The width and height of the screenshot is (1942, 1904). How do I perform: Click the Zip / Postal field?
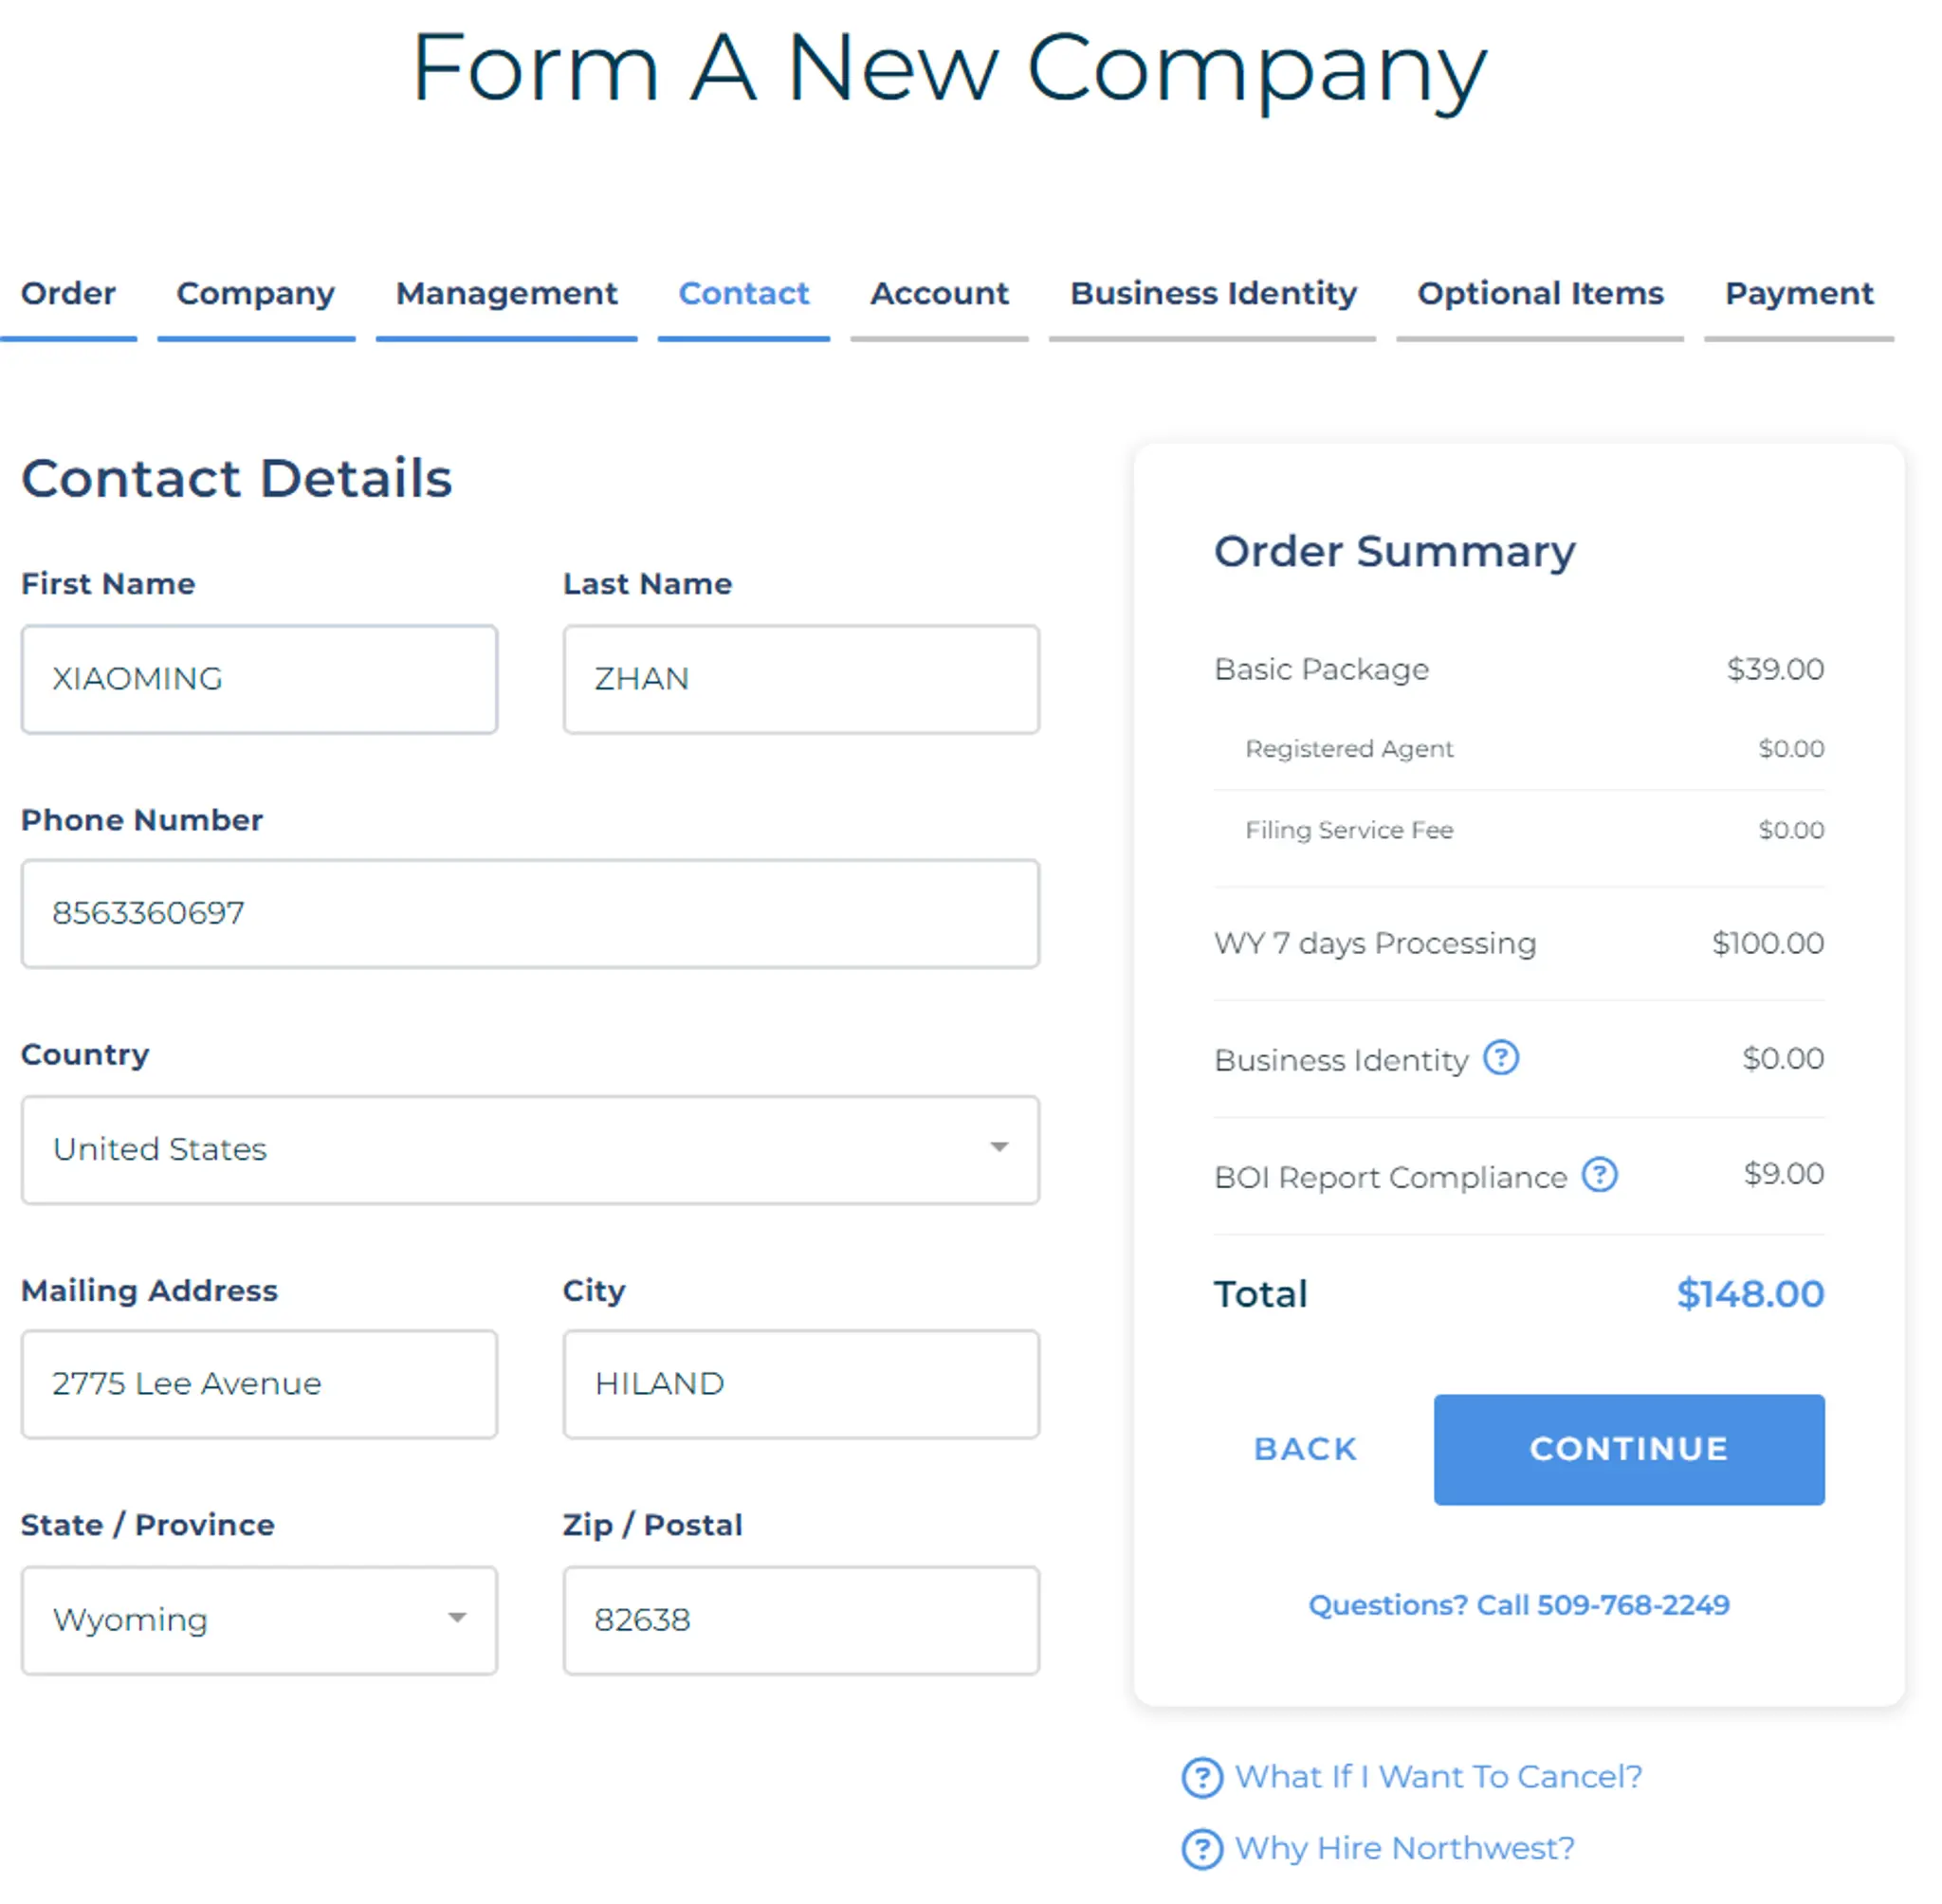[x=801, y=1619]
